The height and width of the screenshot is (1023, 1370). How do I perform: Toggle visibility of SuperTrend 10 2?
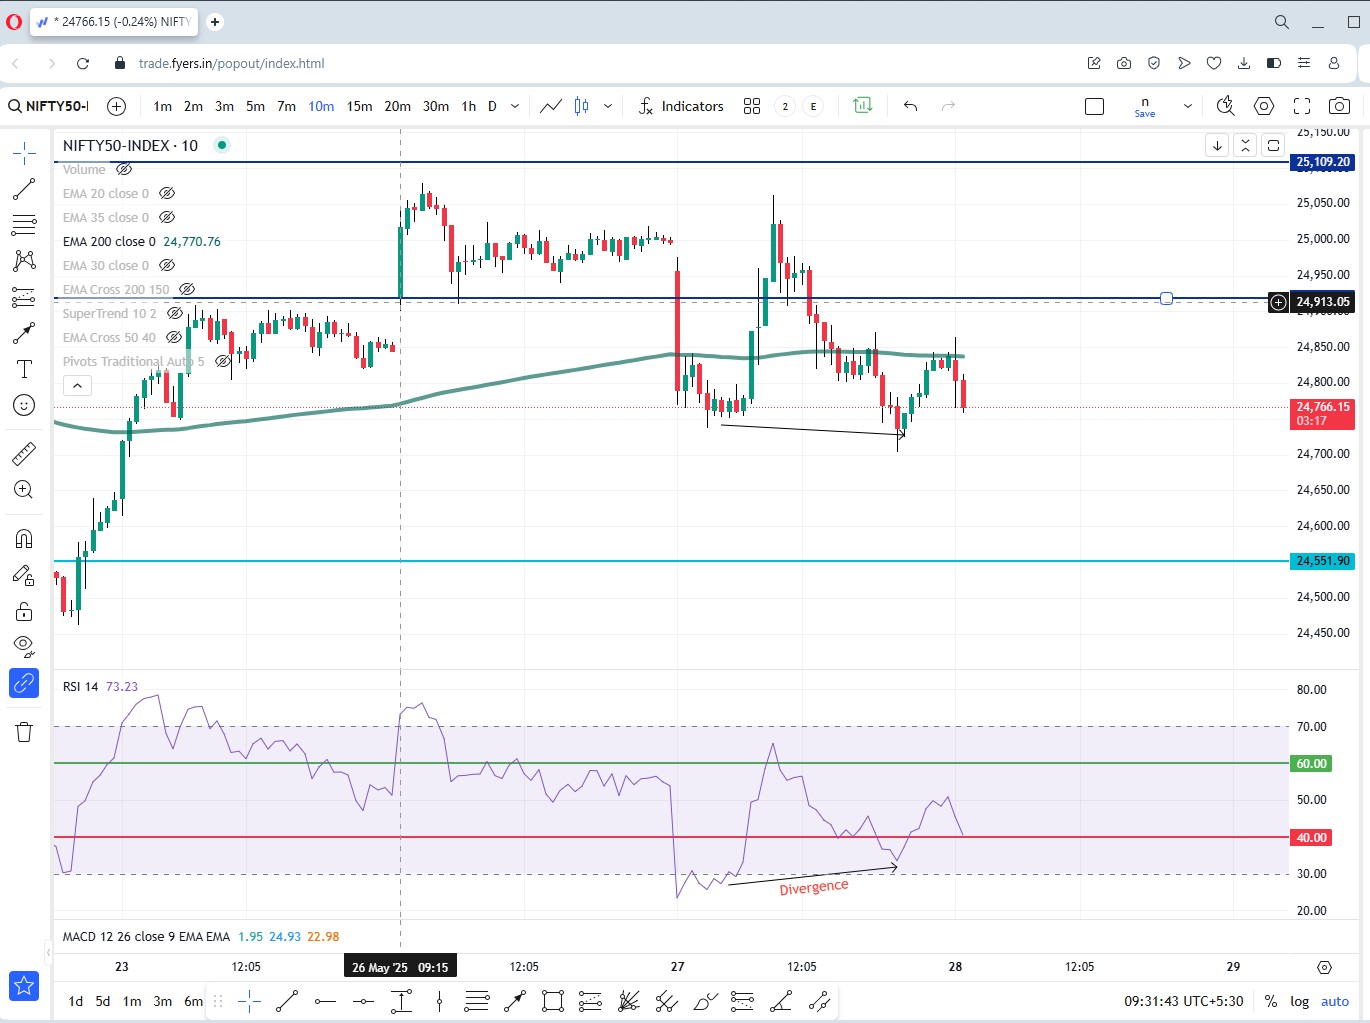tap(175, 313)
